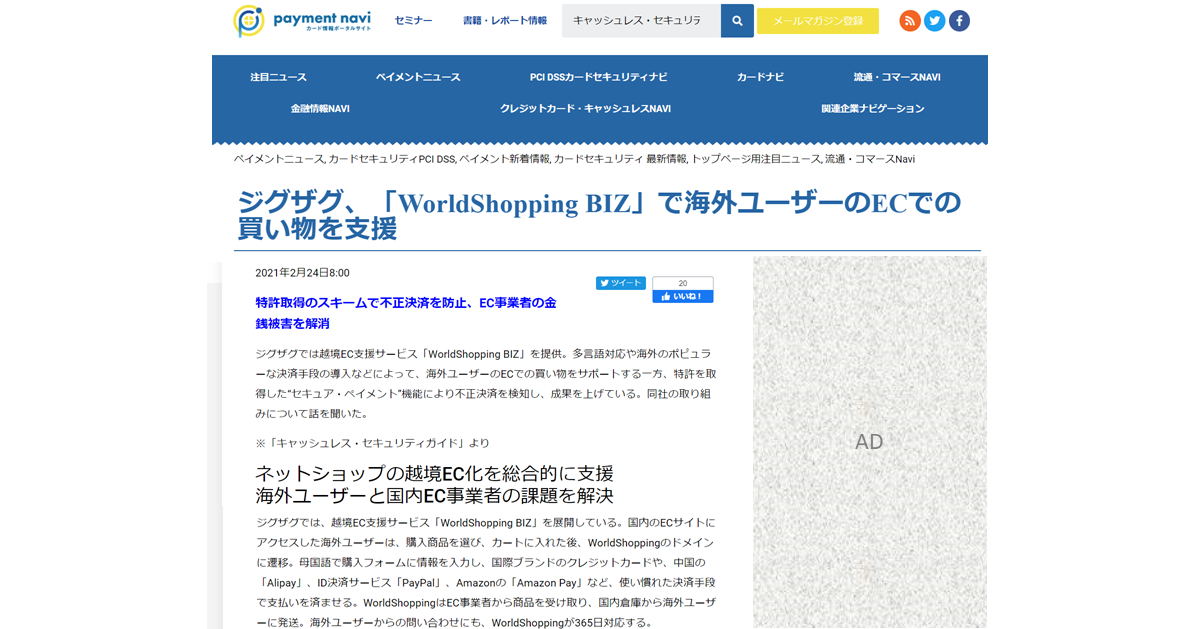Viewport: 1200px width, 629px height.
Task: Click the article title about WorldShopping BIZ
Action: (598, 215)
